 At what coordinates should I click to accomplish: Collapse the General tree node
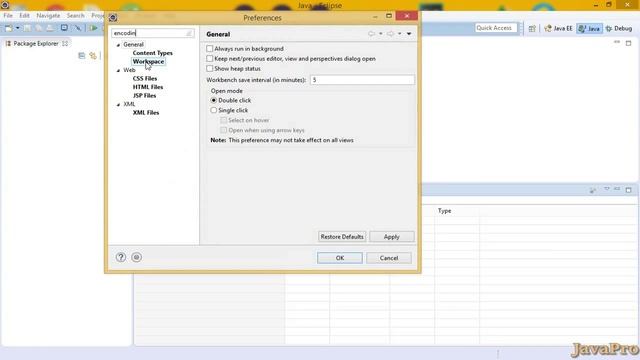(x=118, y=45)
